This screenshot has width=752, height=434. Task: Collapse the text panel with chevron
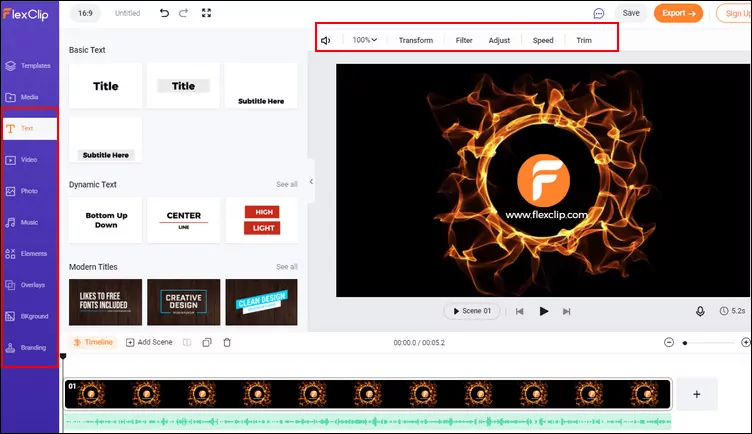tap(311, 181)
